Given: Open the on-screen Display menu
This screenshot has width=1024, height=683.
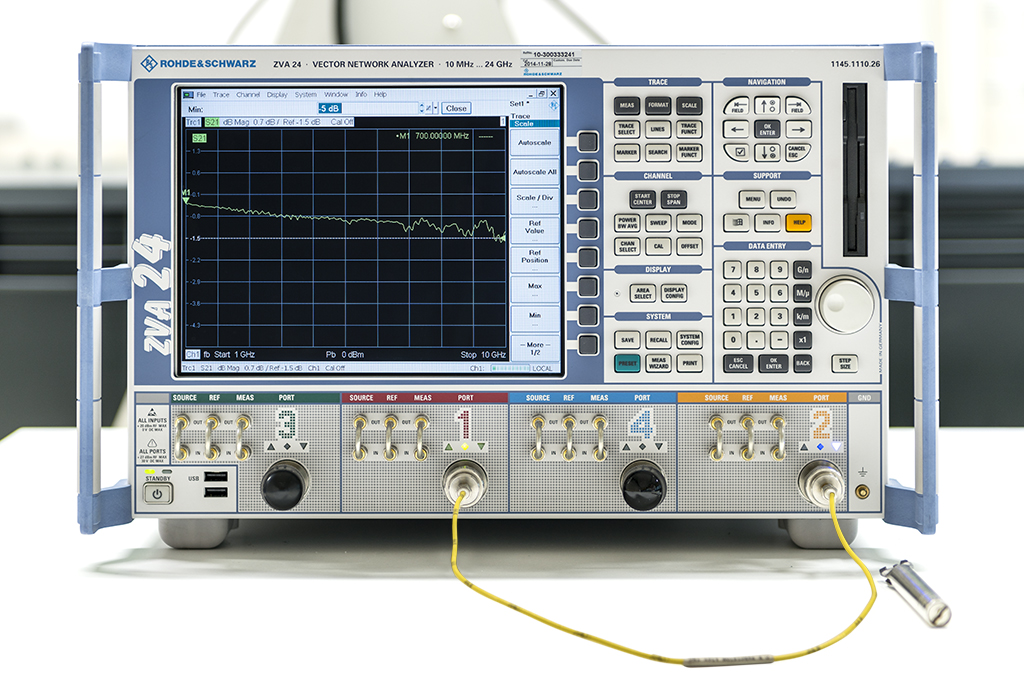Looking at the screenshot, I should 277,95.
